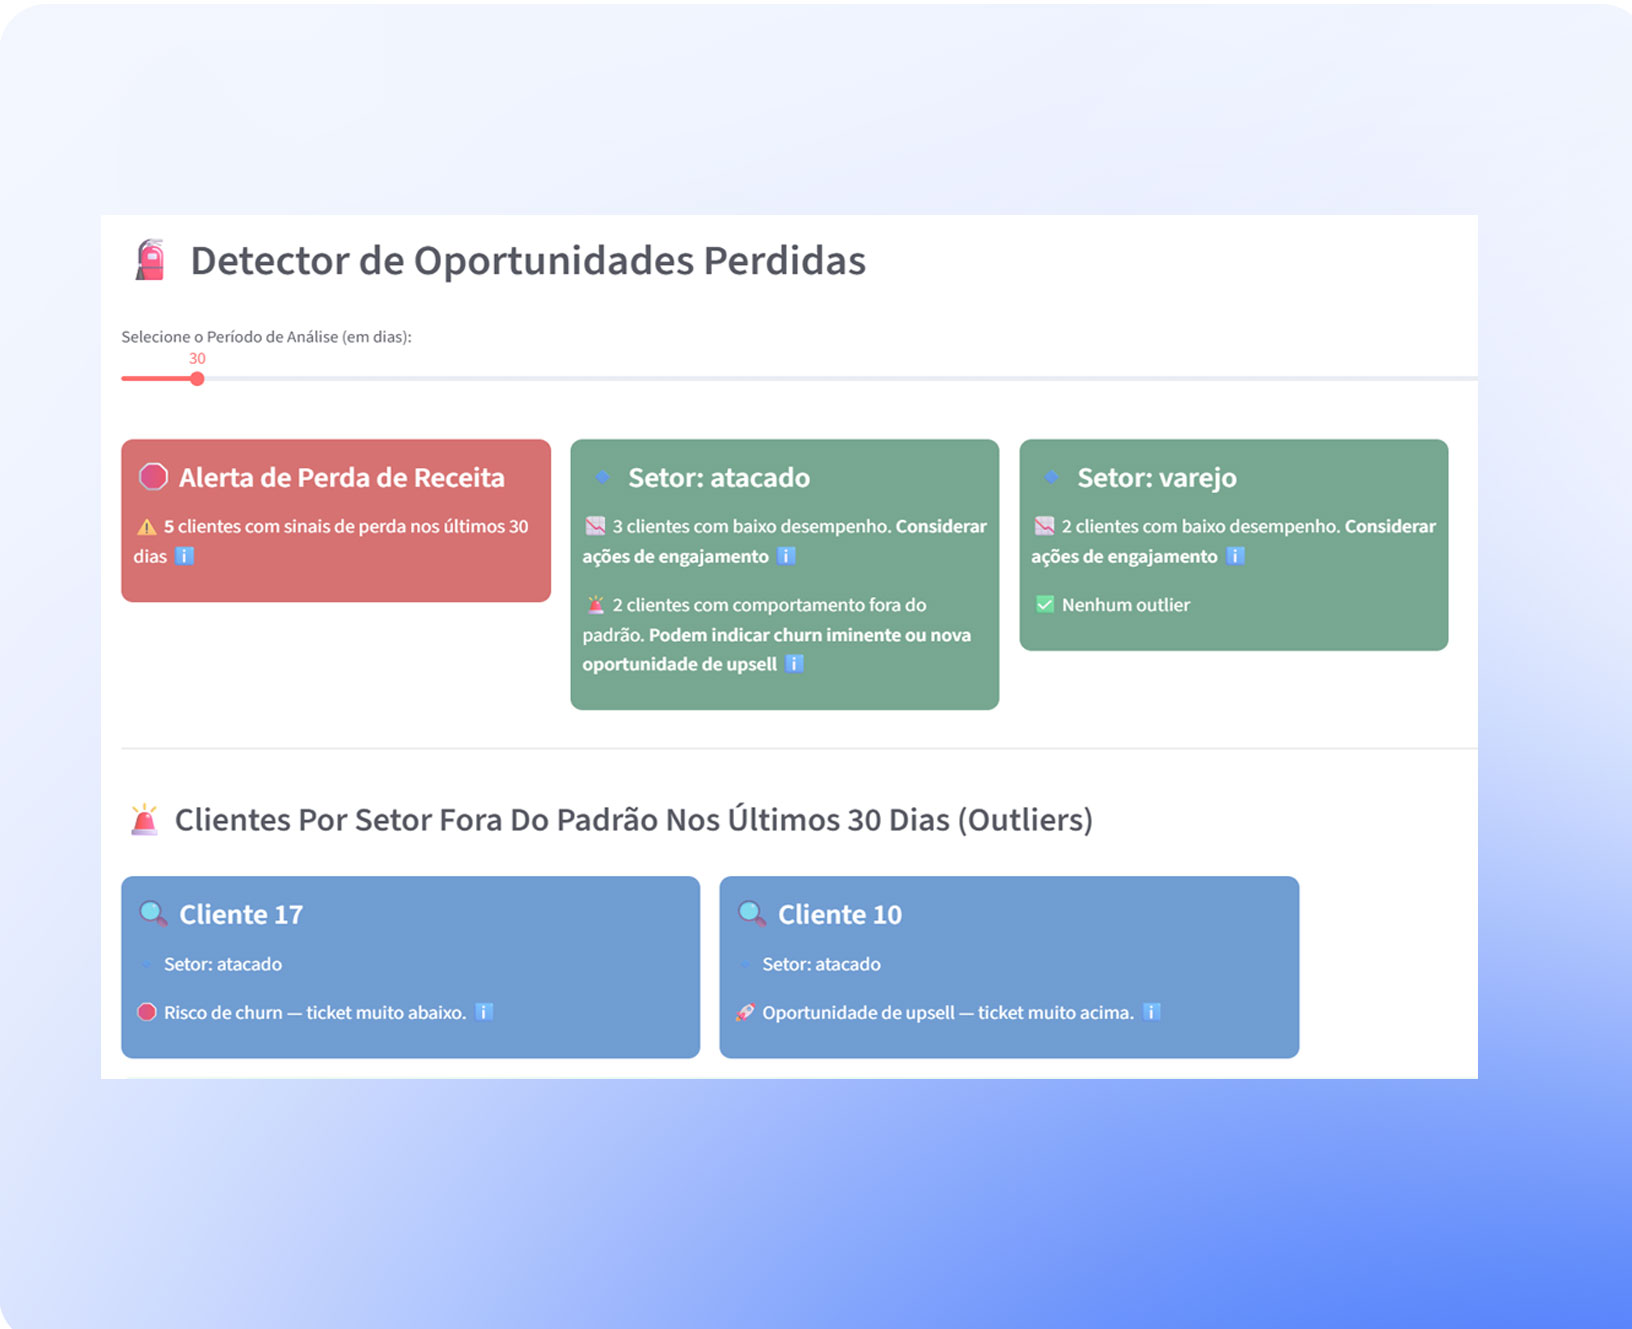
Task: Click the yellow warning triangle in the red card
Action: 146,527
